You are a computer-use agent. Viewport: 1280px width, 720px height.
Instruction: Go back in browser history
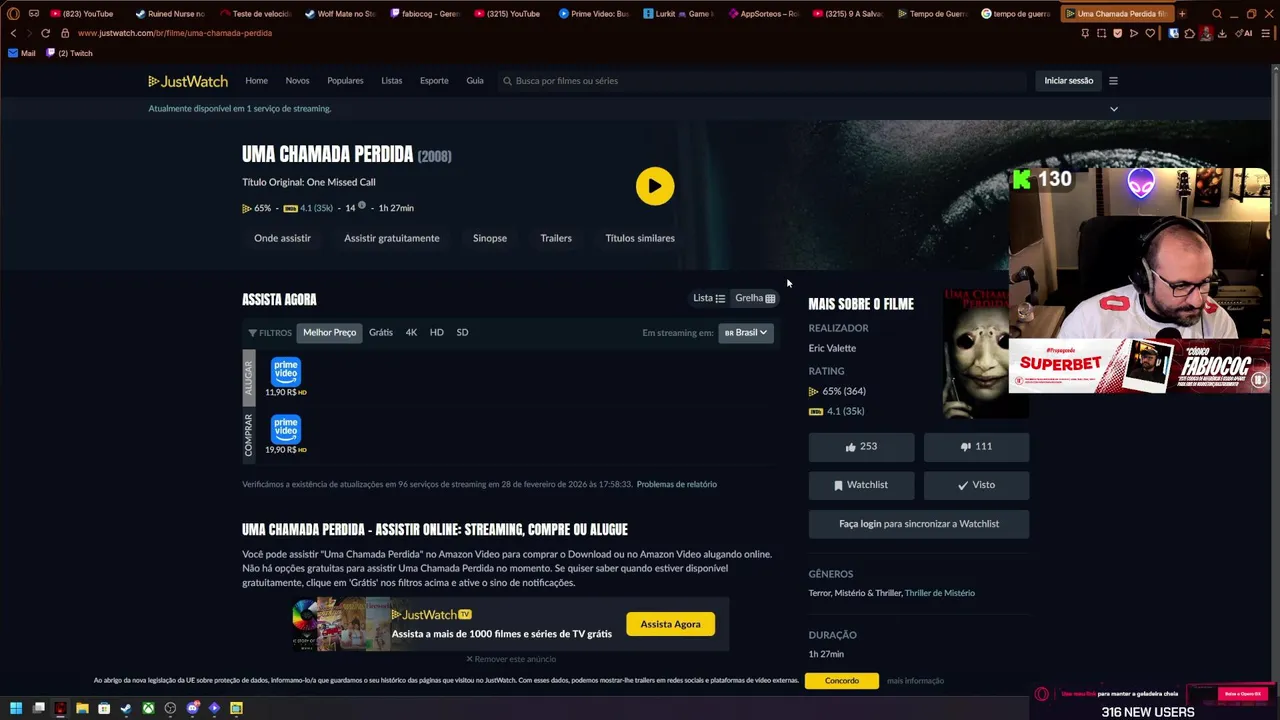(x=13, y=33)
